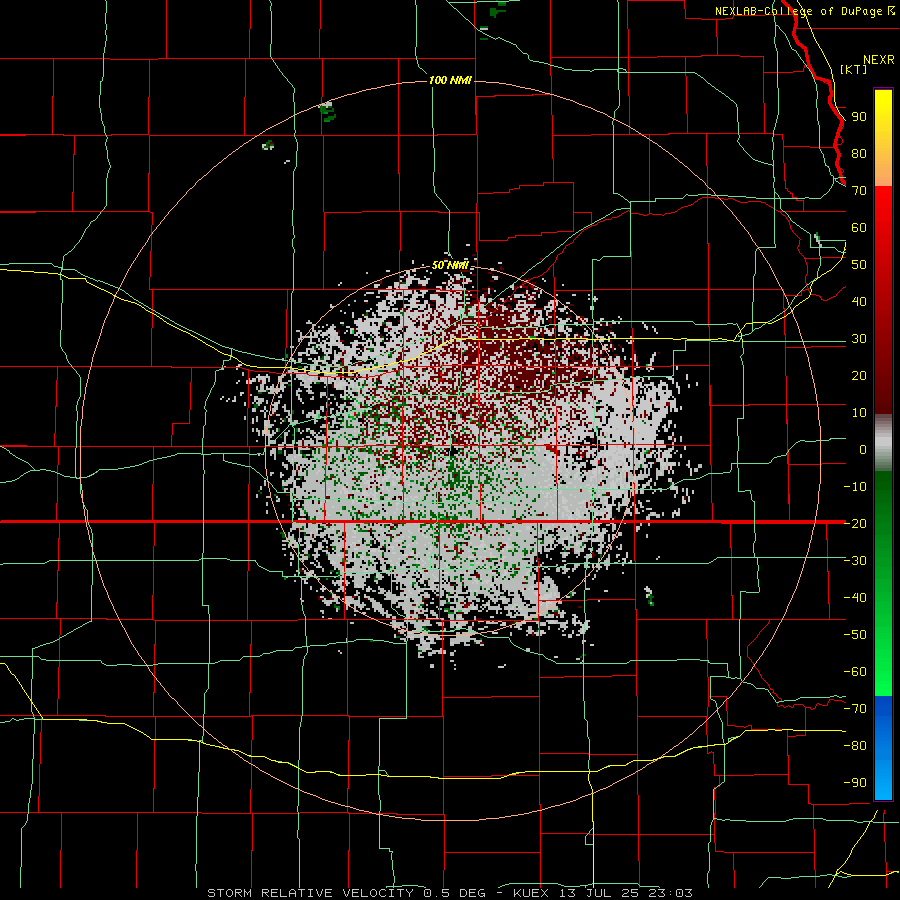Click the -10 label on the velocity scale
This screenshot has width=900, height=900.
[x=855, y=487]
